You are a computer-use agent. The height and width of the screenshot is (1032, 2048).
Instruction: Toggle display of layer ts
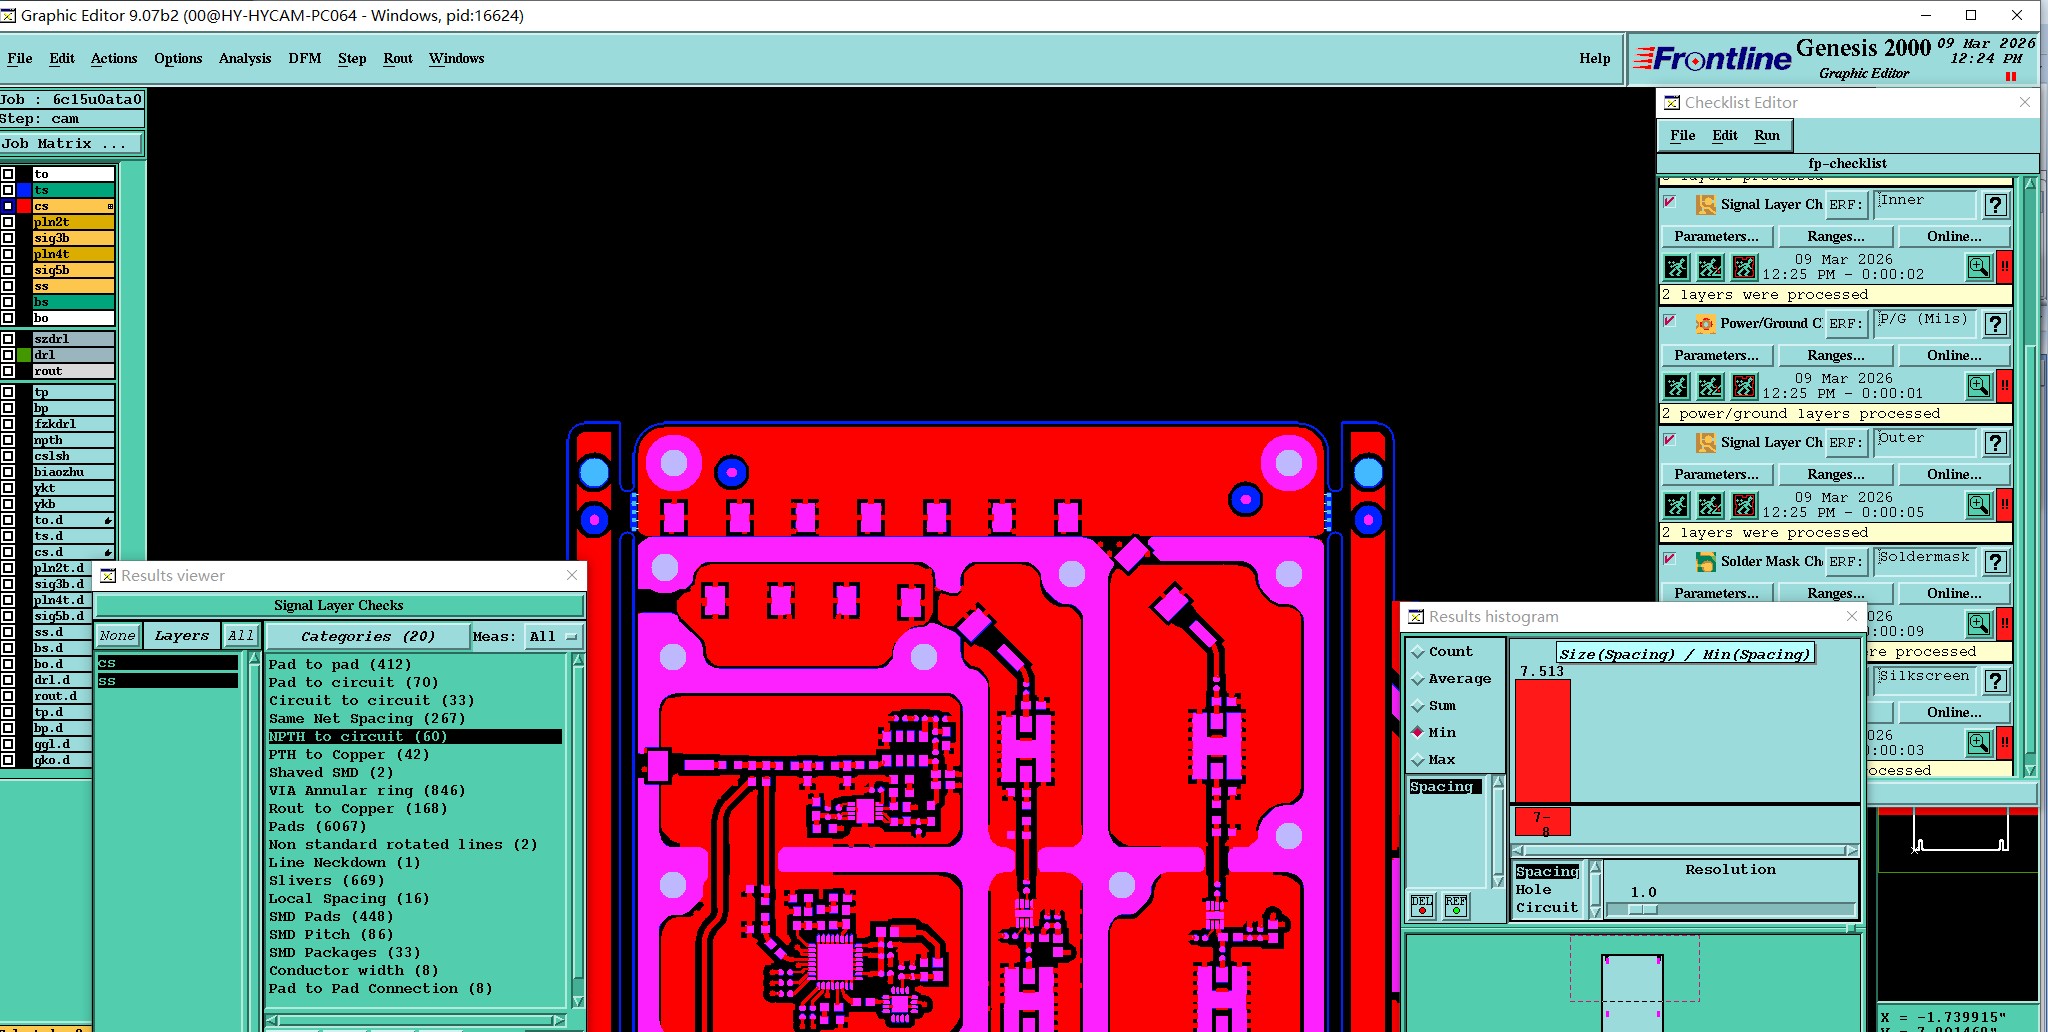8,190
